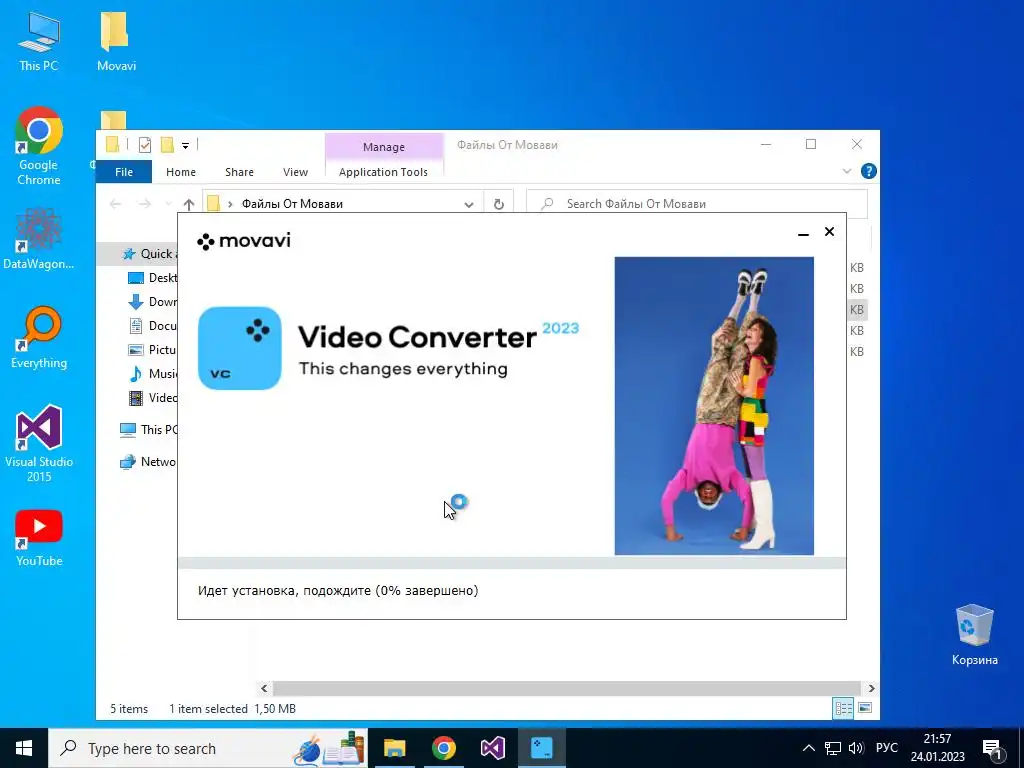Screen dimensions: 1024x768
Task: Click New Folder quick access icon
Action: coord(167,144)
